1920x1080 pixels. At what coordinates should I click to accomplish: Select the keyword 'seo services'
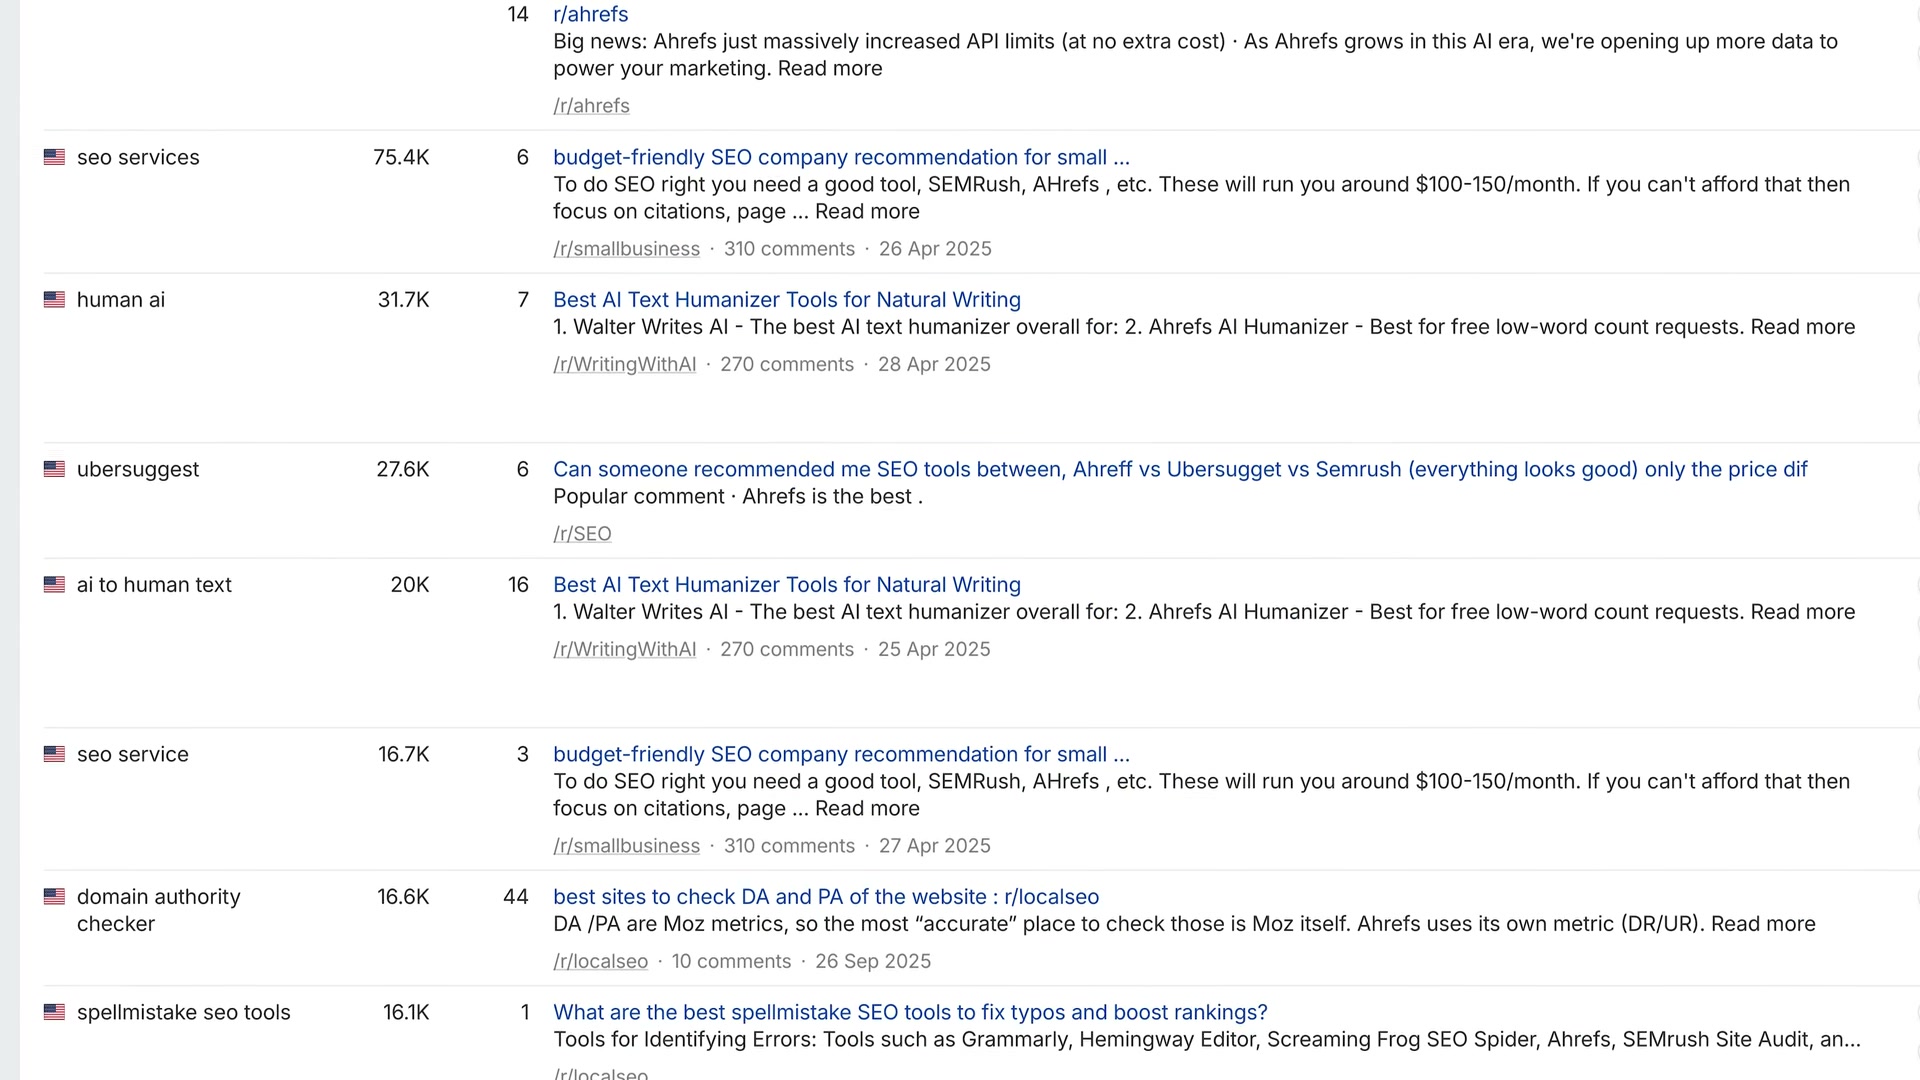(138, 158)
